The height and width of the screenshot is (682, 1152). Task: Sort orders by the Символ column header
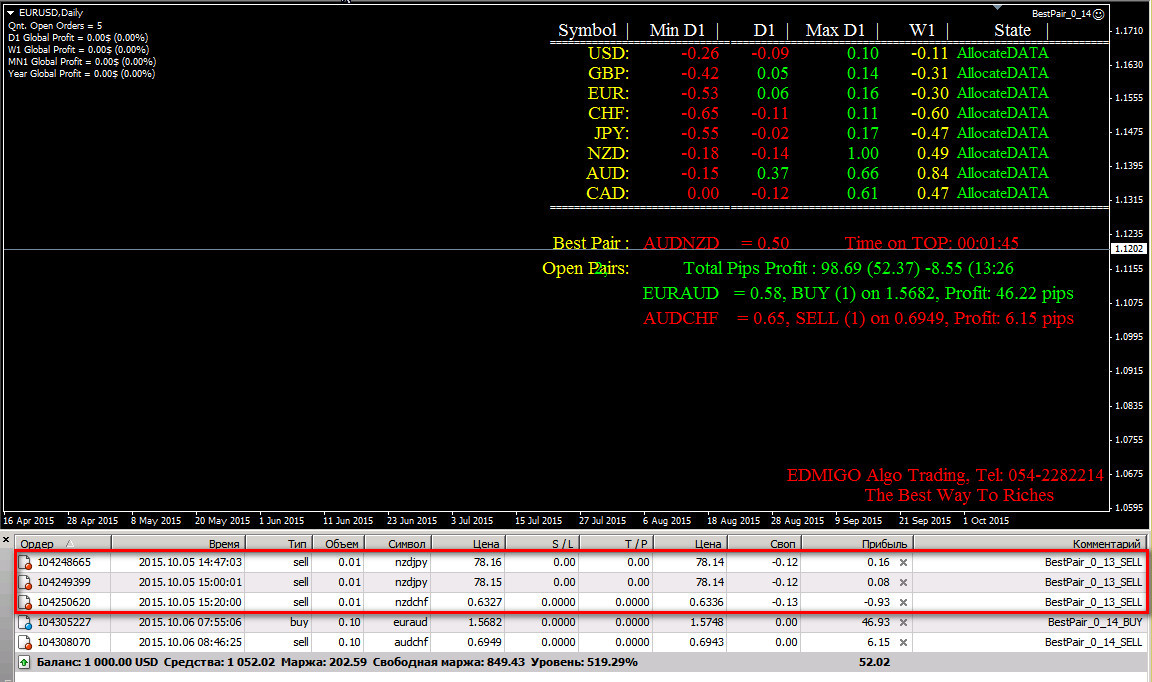pyautogui.click(x=397, y=544)
